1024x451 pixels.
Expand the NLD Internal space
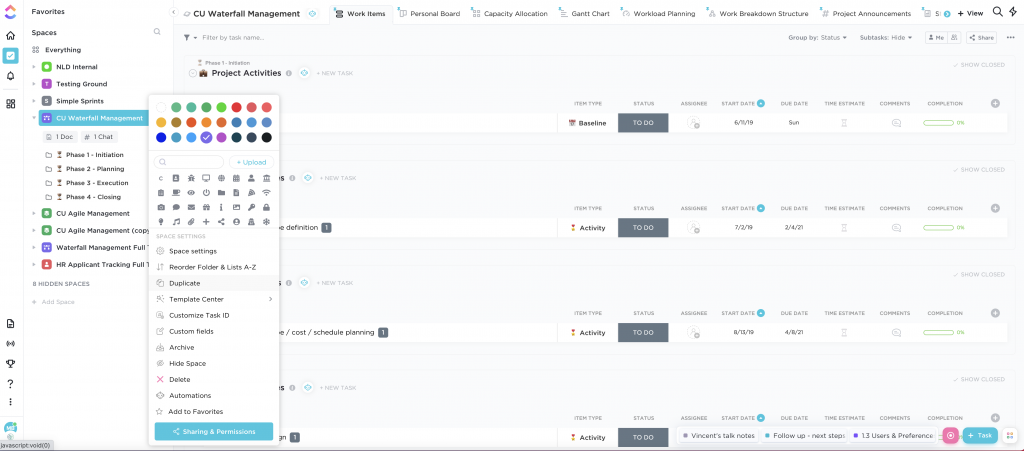34,67
